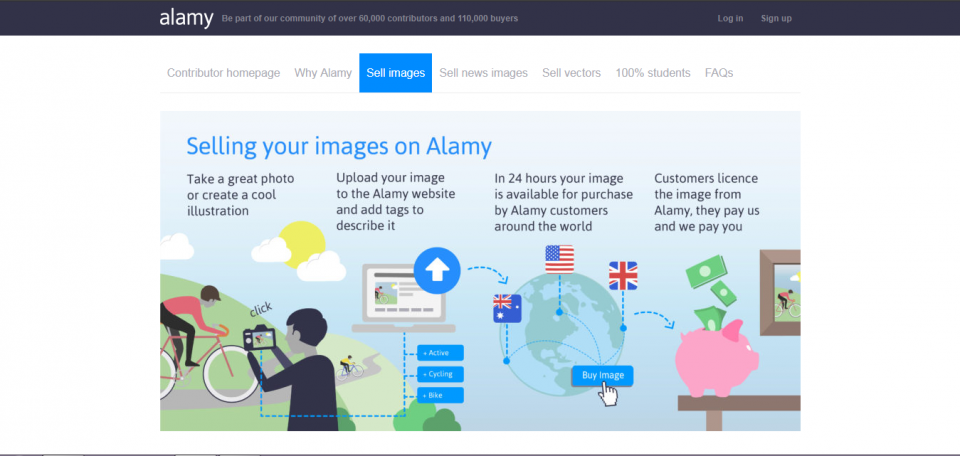Viewport: 960px width, 456px height.
Task: Open the Contributor homepage tab
Action: click(x=223, y=73)
